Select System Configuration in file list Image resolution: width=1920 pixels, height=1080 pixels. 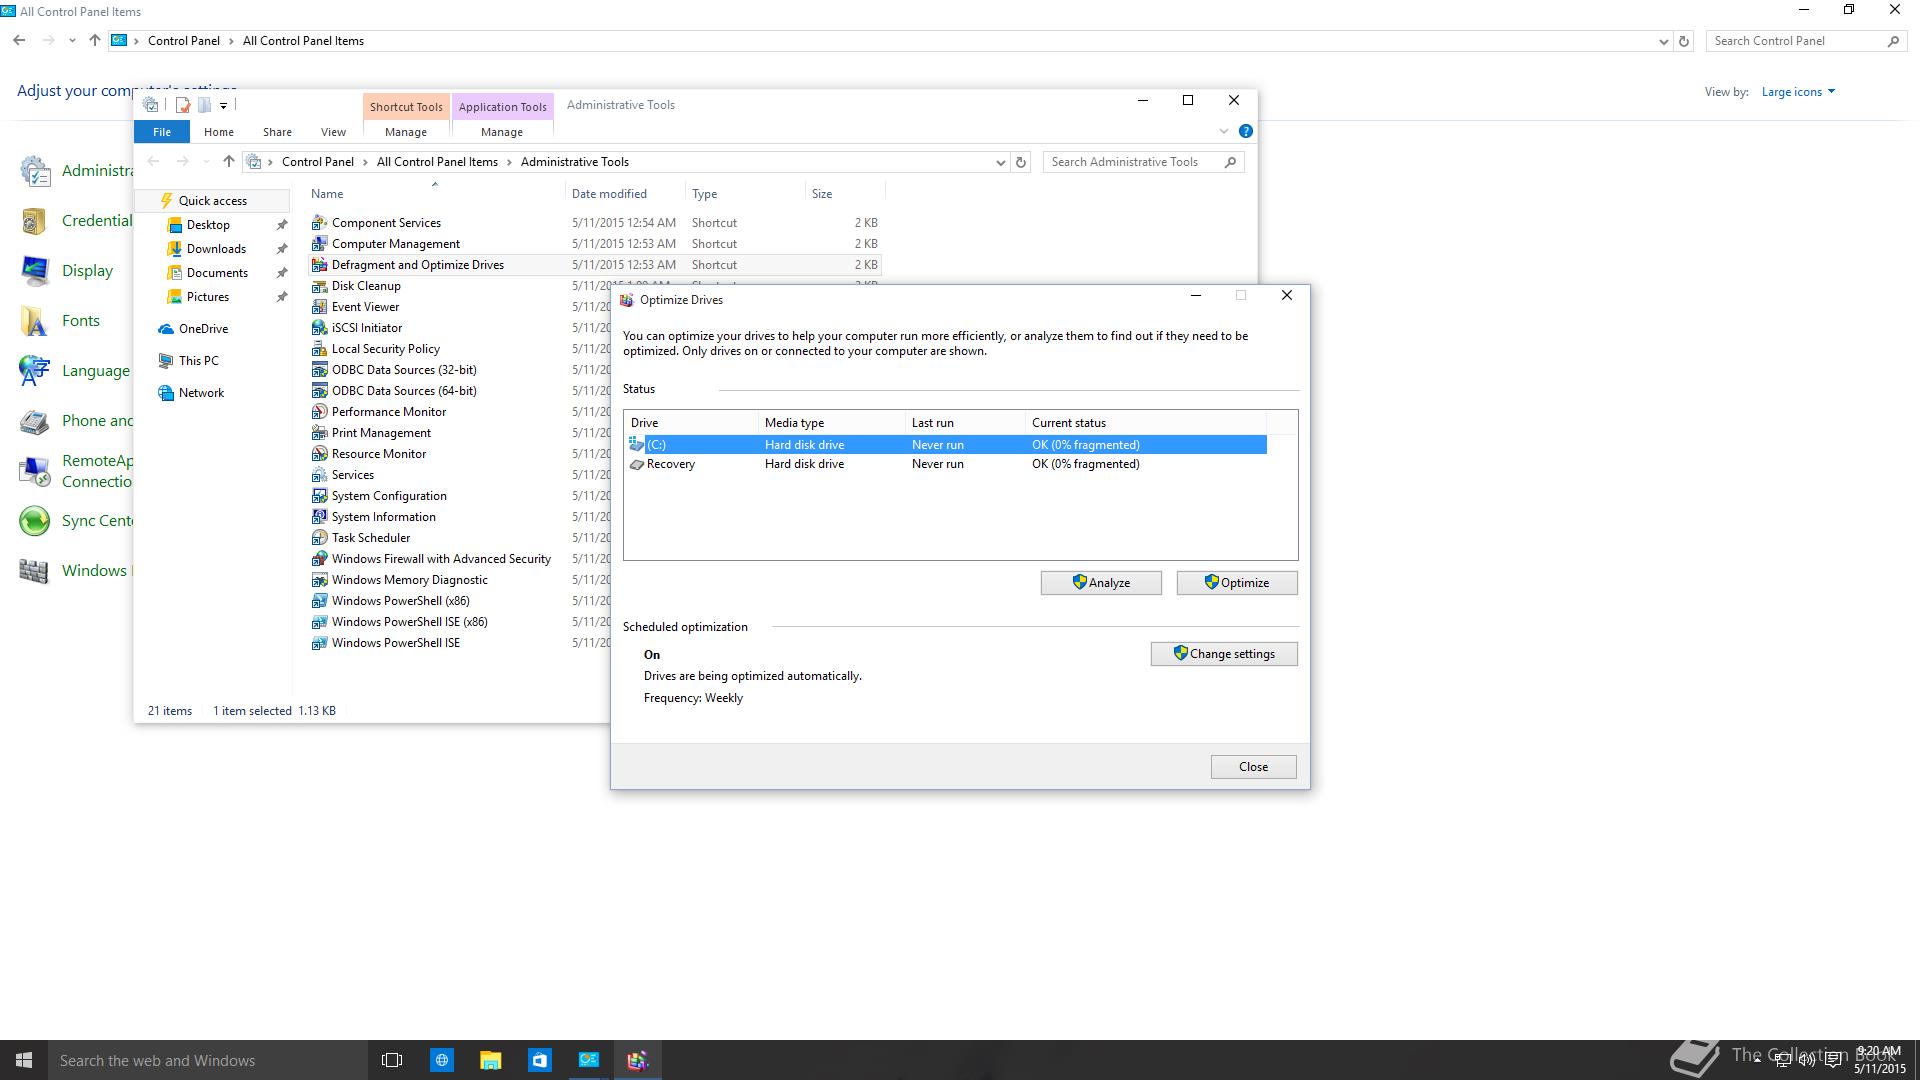tap(389, 496)
